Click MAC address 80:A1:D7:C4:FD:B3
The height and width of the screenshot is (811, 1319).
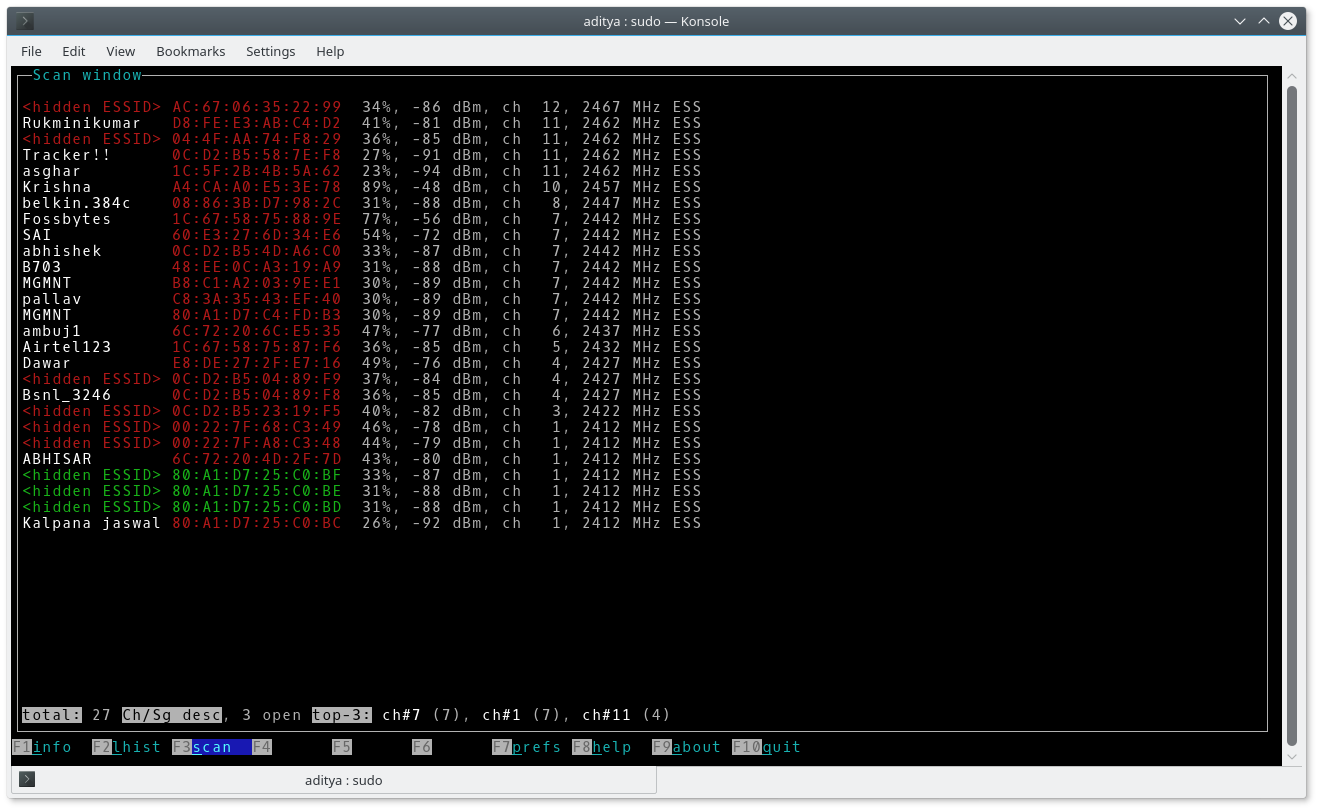tap(257, 315)
